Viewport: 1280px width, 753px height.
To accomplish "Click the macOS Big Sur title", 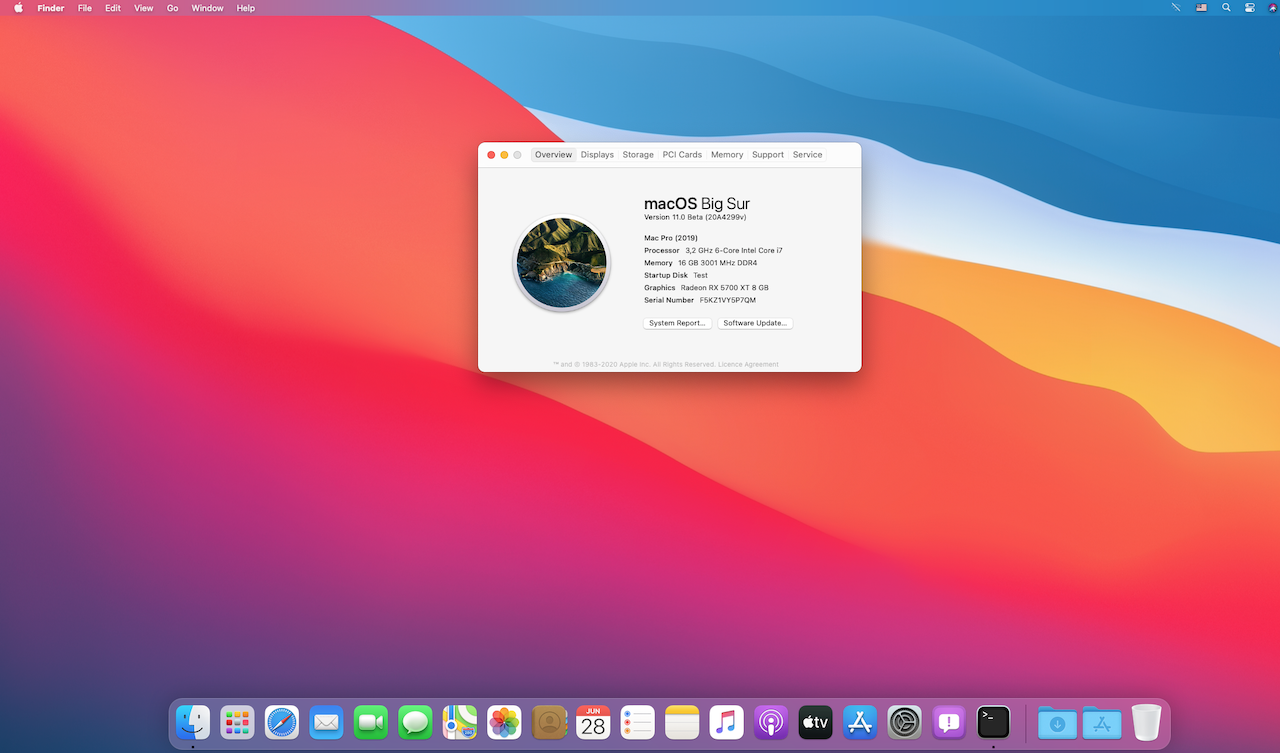I will (x=697, y=204).
